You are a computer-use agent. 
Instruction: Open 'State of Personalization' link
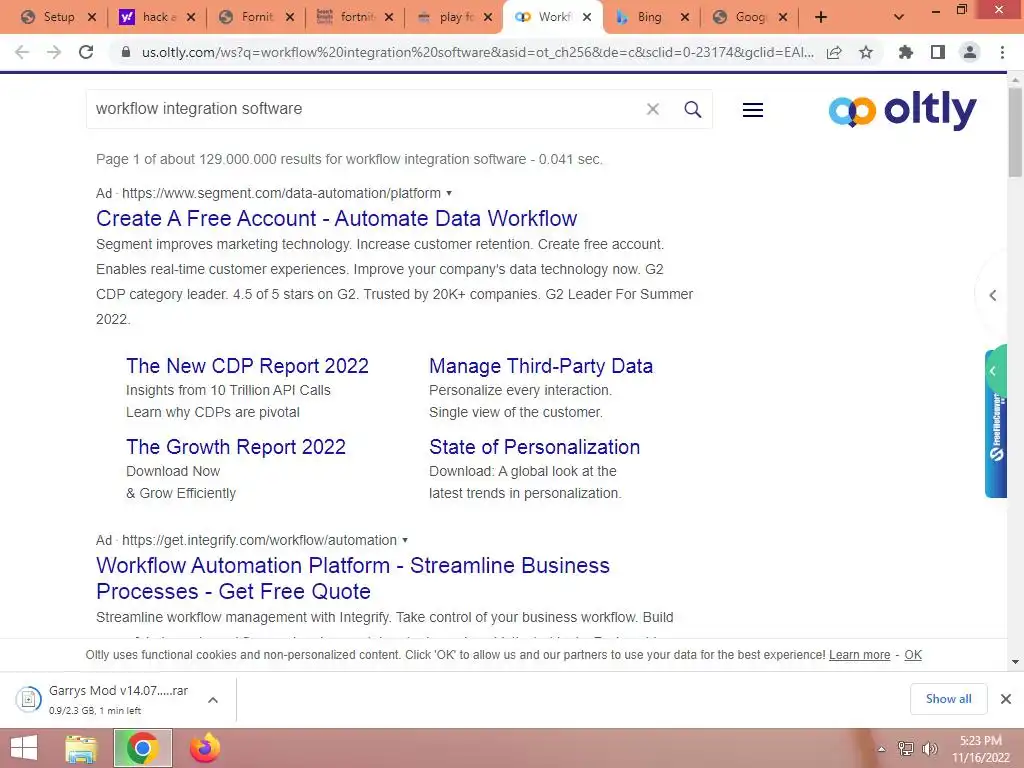pyautogui.click(x=534, y=447)
